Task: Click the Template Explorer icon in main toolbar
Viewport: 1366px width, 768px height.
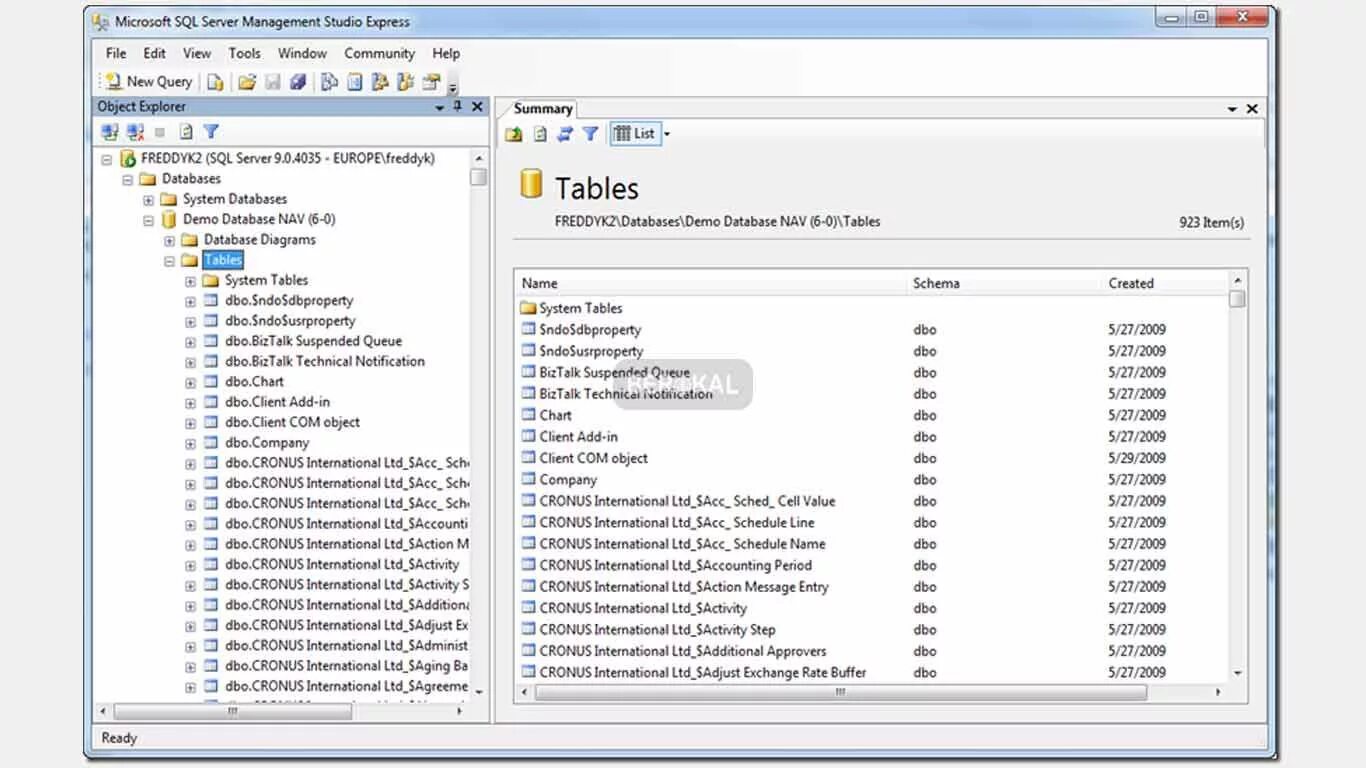Action: pos(405,82)
